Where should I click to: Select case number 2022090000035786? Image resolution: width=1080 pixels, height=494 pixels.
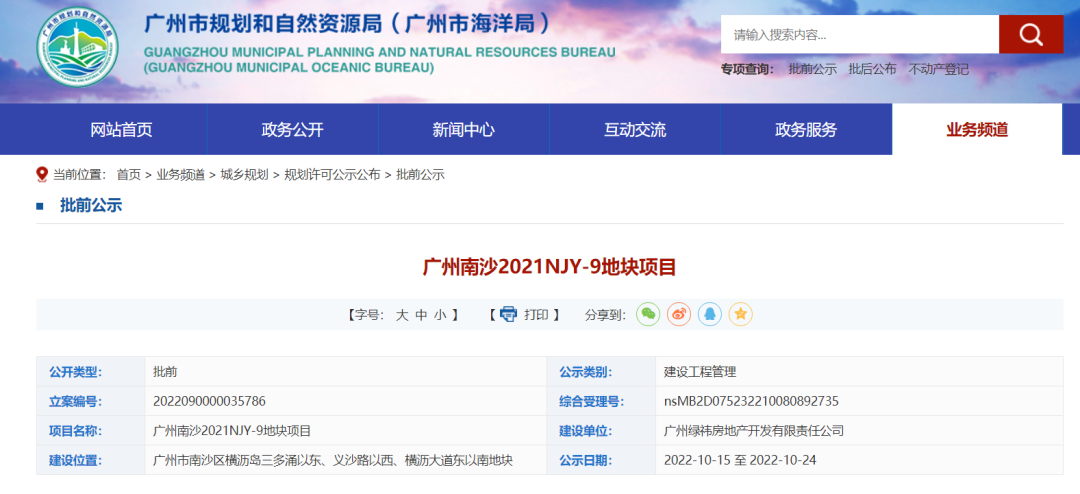[209, 401]
